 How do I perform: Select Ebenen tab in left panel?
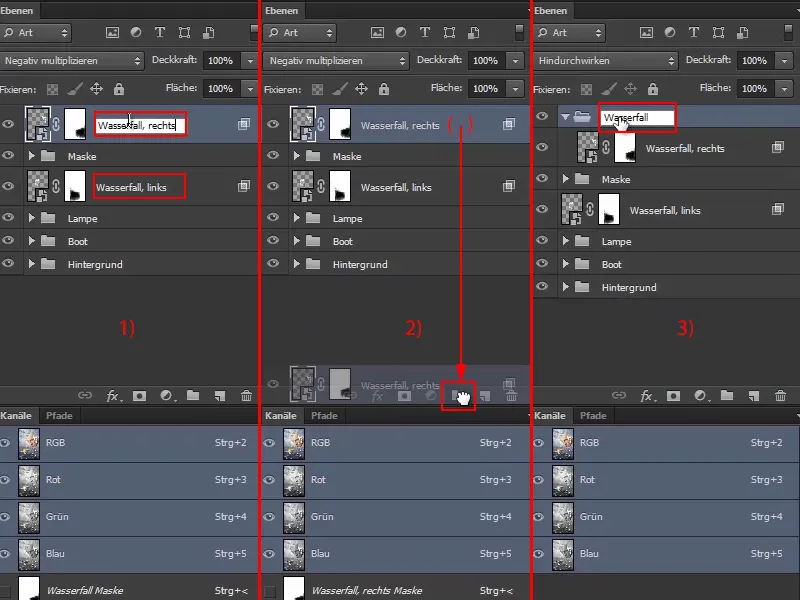click(17, 10)
